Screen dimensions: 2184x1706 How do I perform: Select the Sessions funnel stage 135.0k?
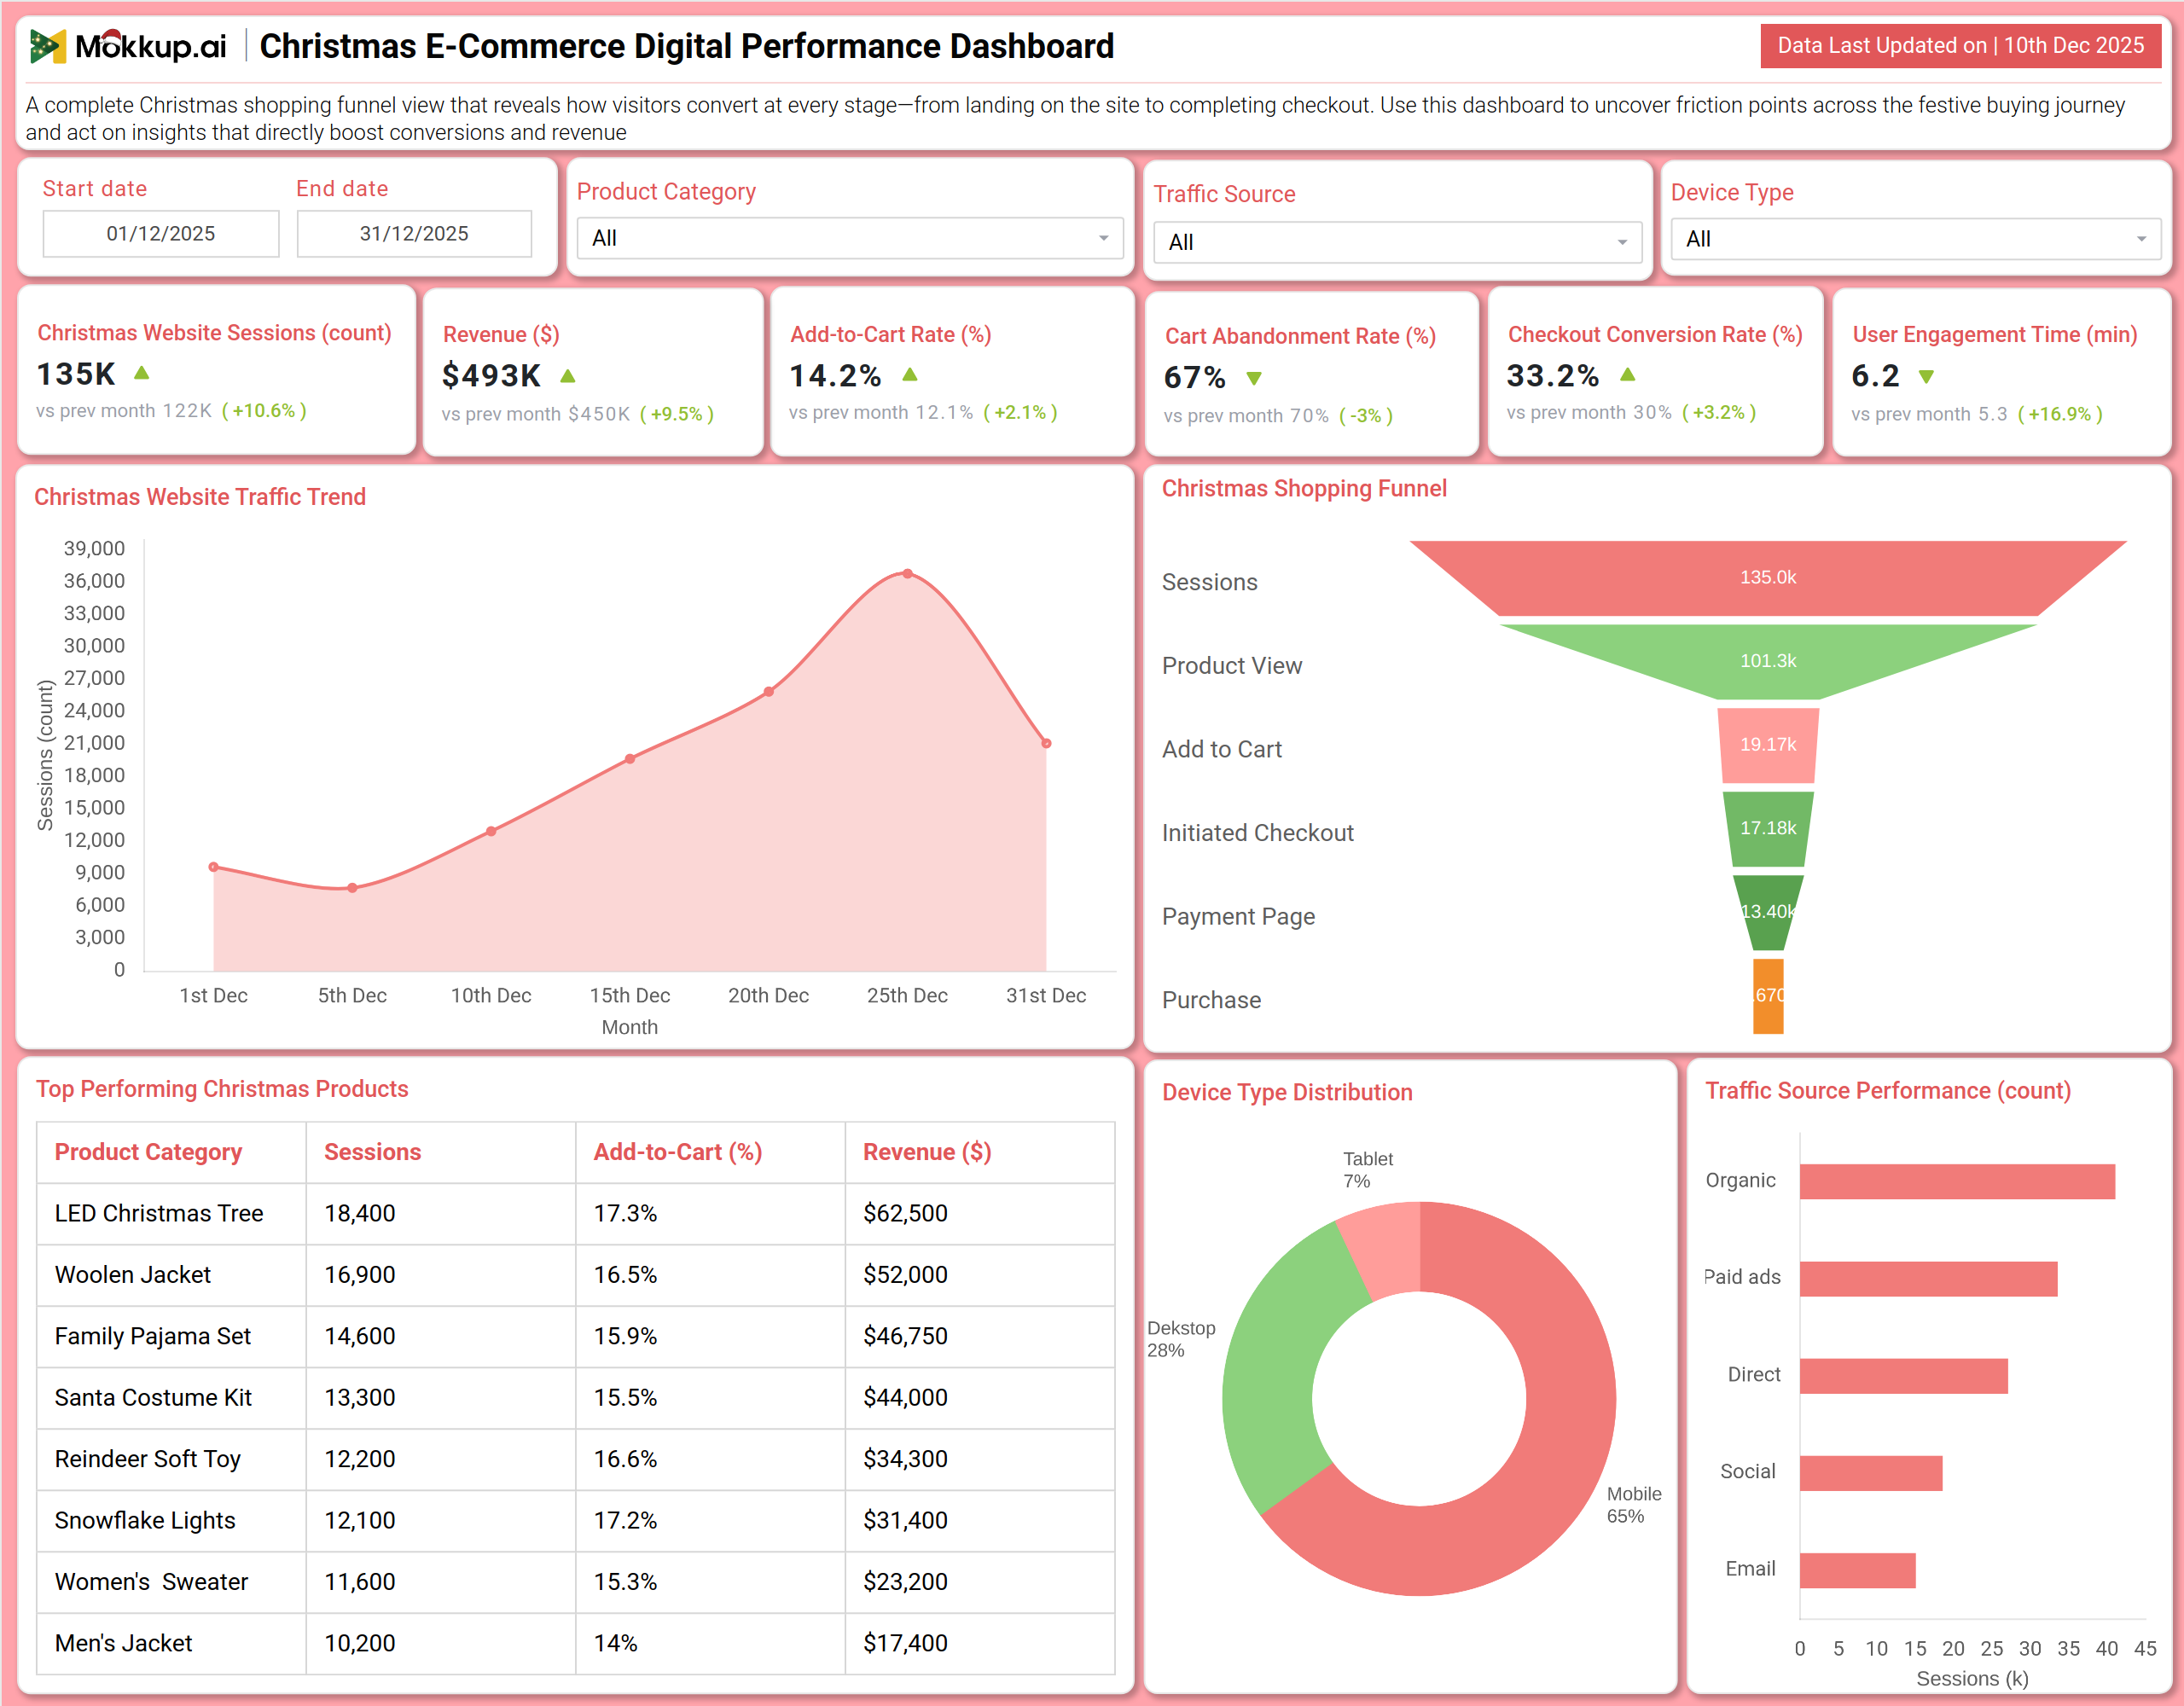(x=1767, y=578)
